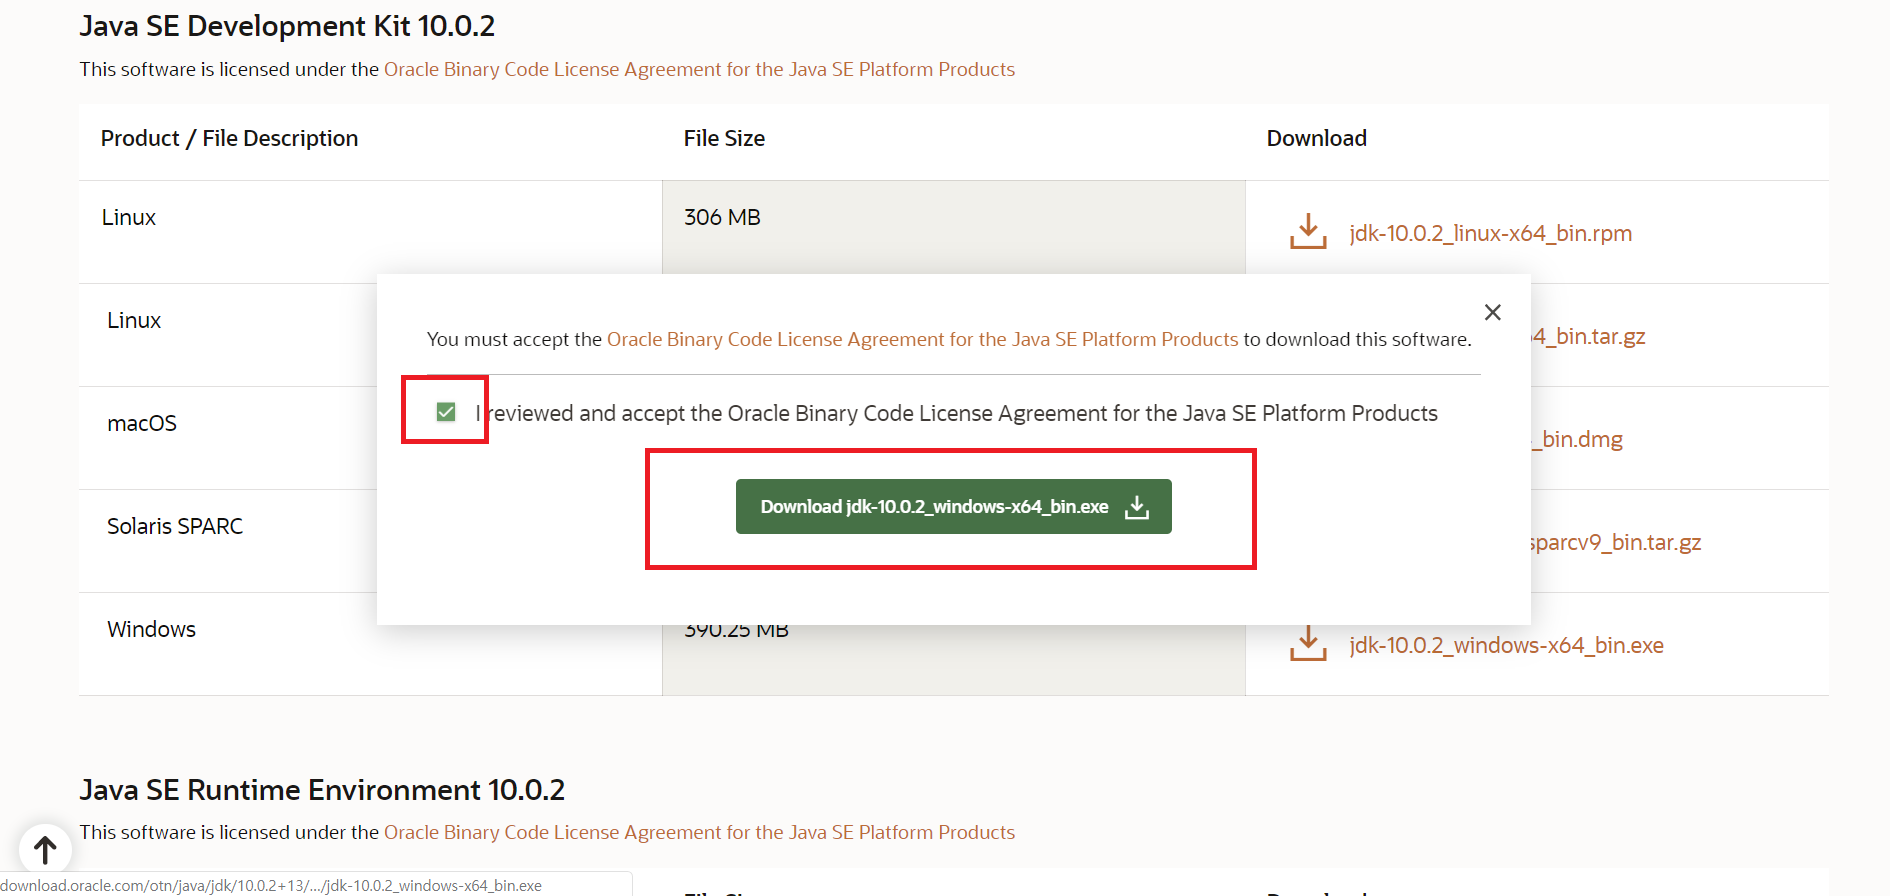Click the Download column header
The width and height of the screenshot is (1890, 896).
click(x=1316, y=138)
